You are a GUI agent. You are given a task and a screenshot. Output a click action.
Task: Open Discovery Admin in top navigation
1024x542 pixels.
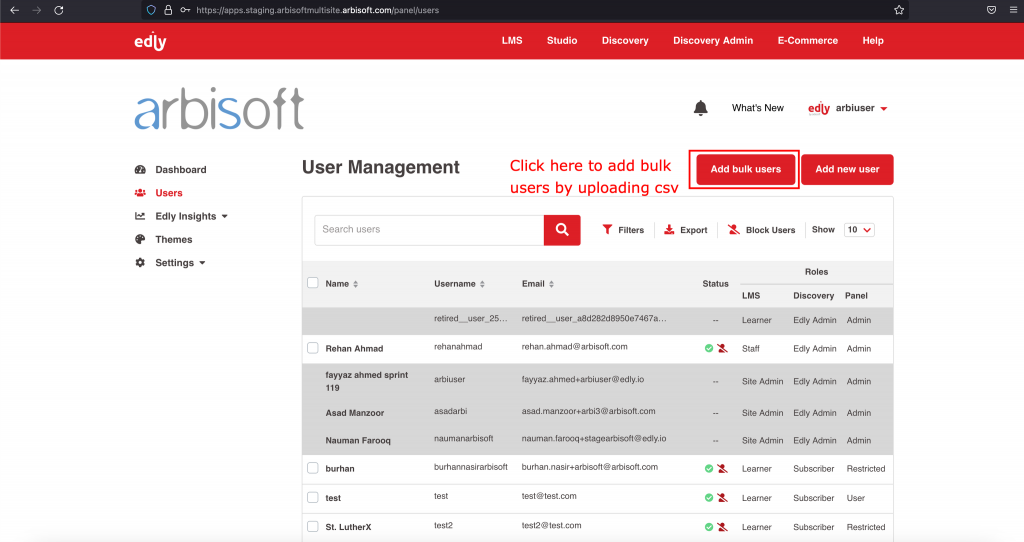[713, 40]
